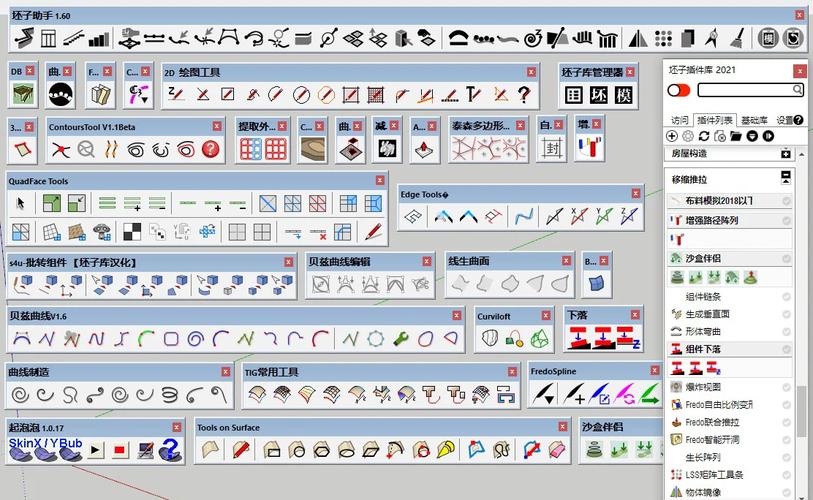Open the 设置 tab

point(784,120)
